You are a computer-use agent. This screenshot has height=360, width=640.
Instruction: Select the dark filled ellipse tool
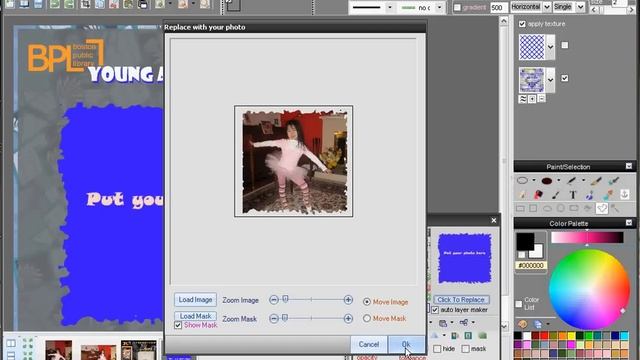click(547, 181)
